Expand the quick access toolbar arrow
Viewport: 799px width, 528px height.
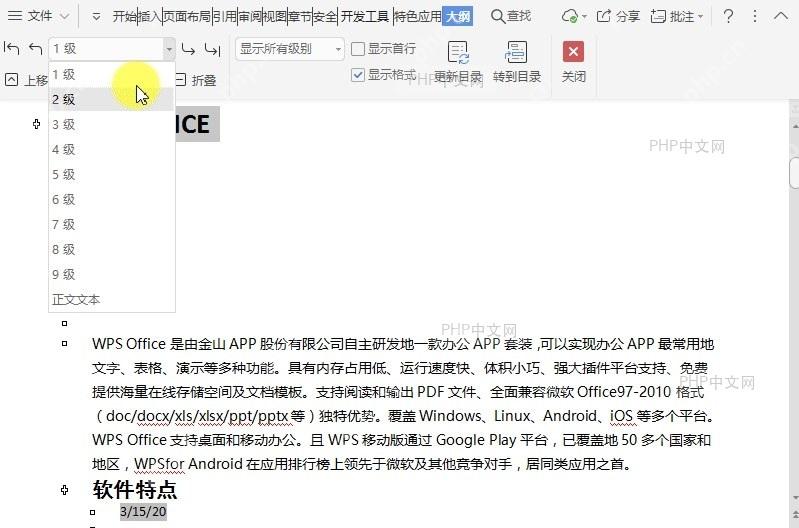pyautogui.click(x=96, y=17)
